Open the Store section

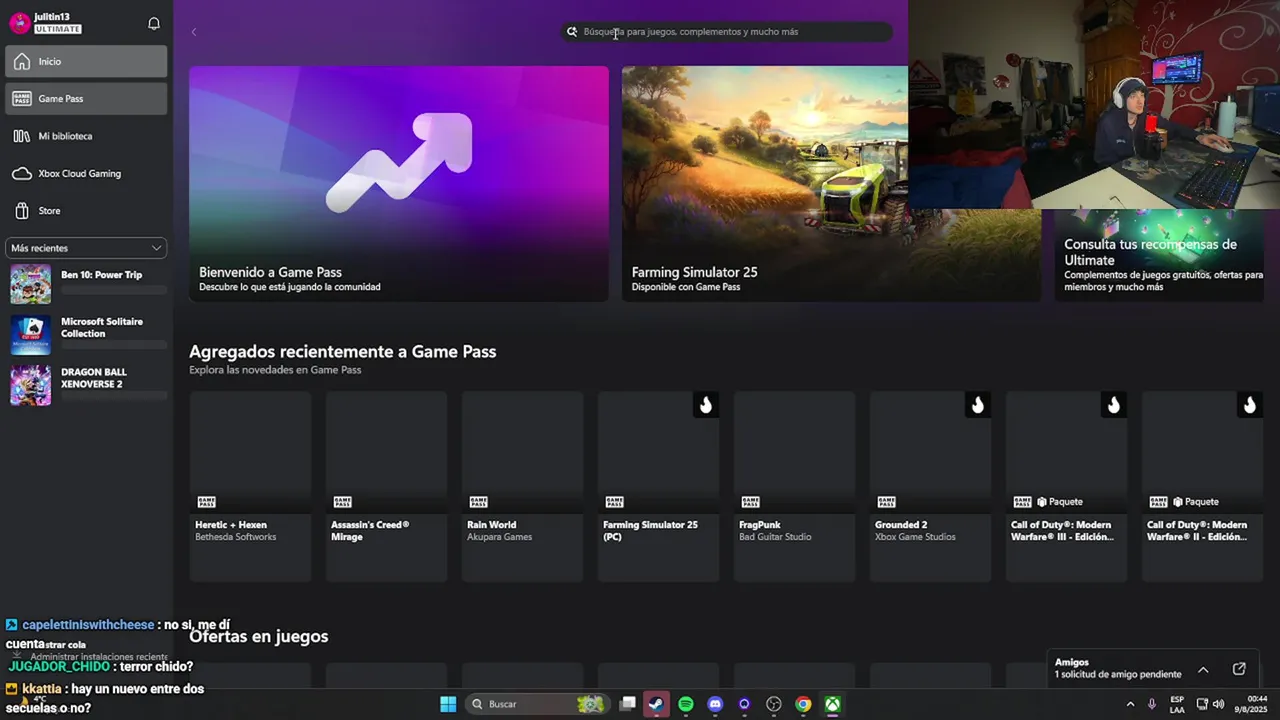tap(87, 211)
